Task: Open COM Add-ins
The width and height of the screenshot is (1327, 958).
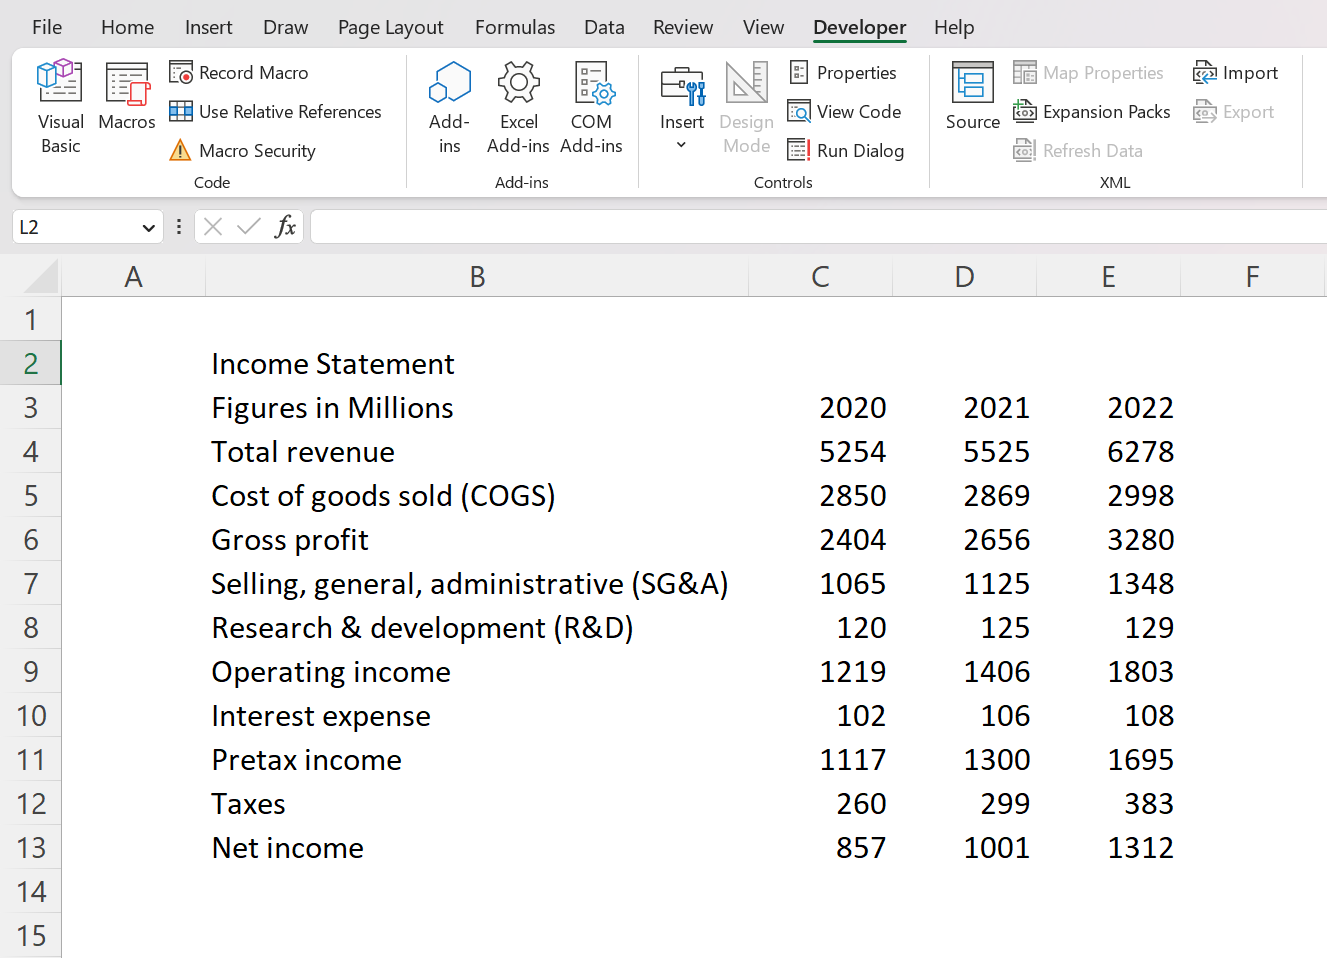Action: [591, 105]
